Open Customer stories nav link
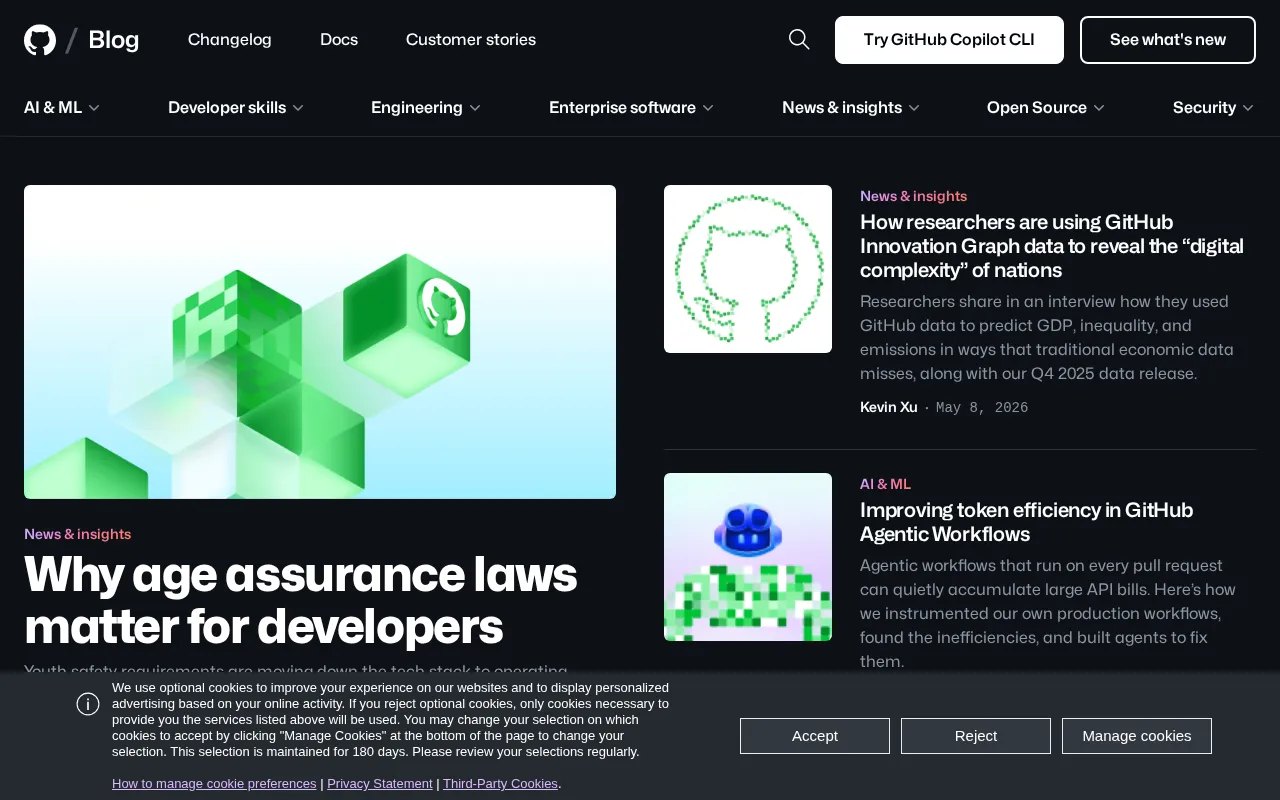 [x=471, y=39]
